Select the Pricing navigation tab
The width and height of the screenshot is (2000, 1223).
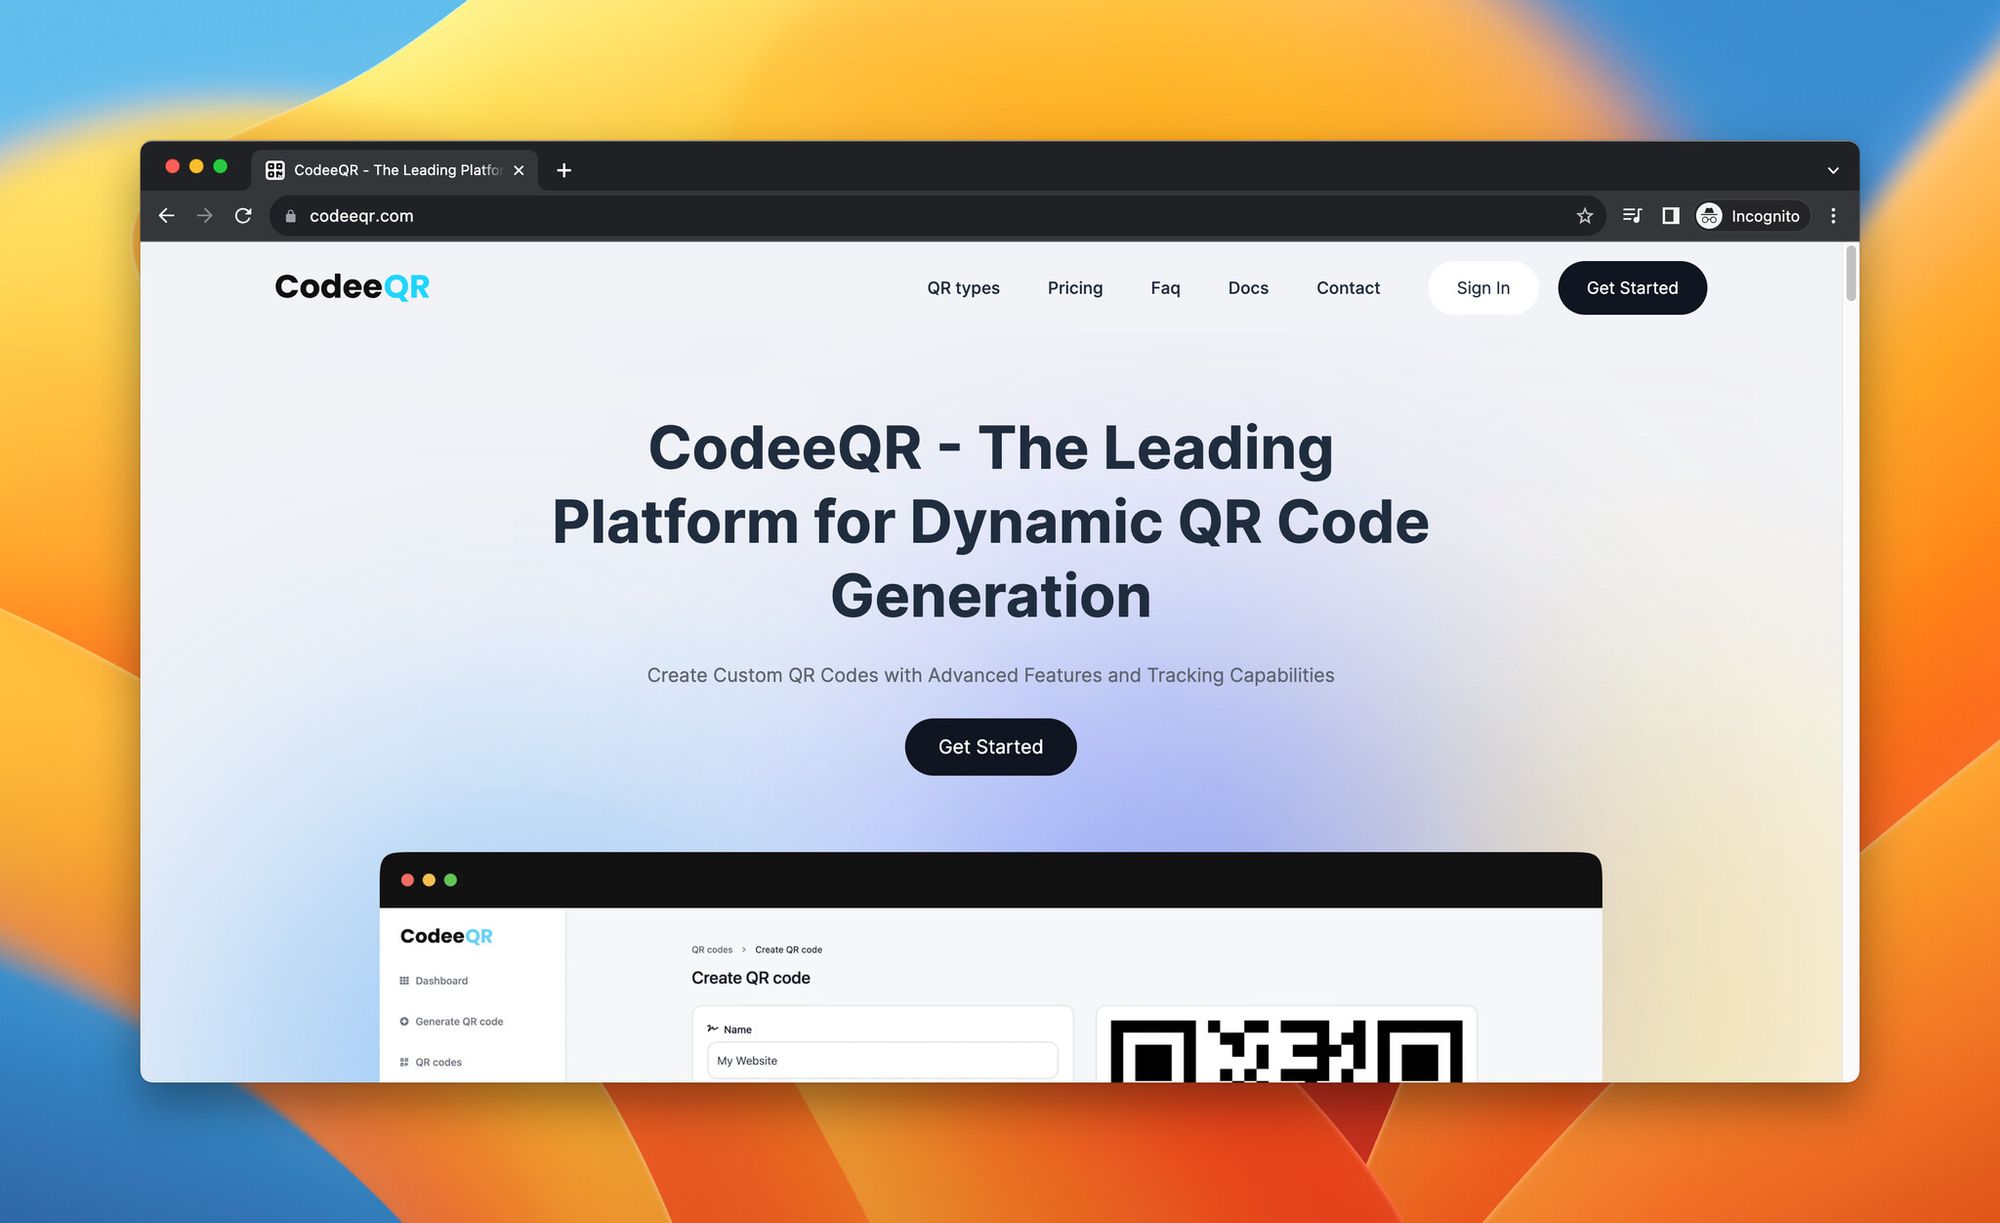(x=1074, y=289)
